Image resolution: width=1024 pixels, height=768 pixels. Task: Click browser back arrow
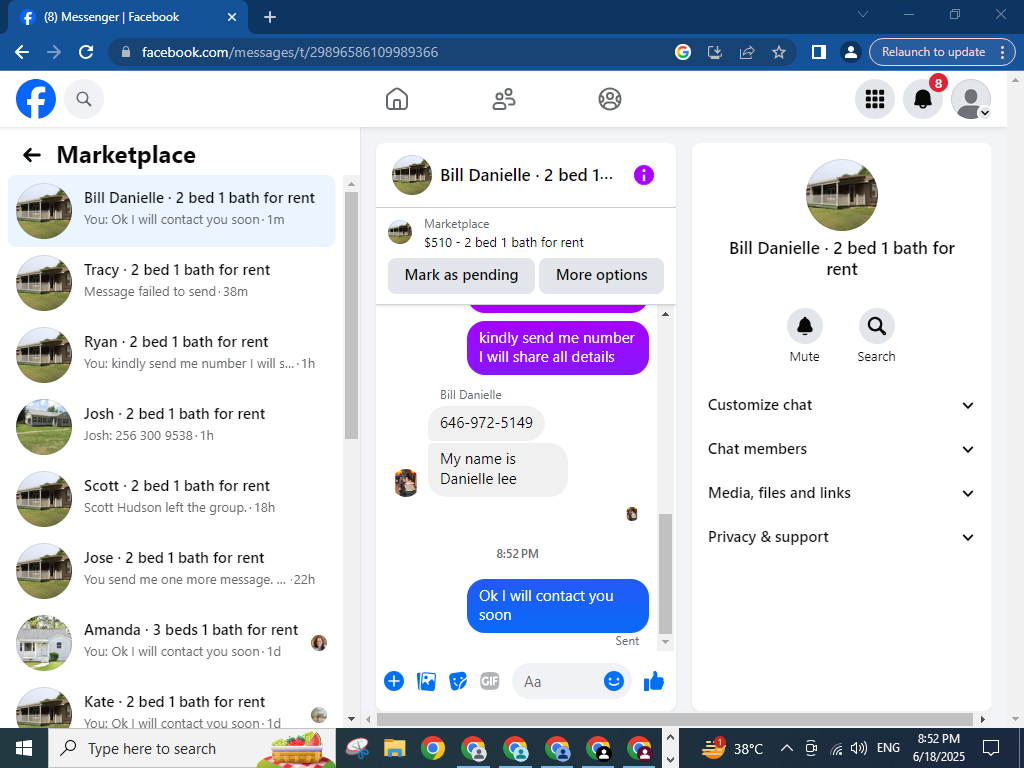click(22, 52)
